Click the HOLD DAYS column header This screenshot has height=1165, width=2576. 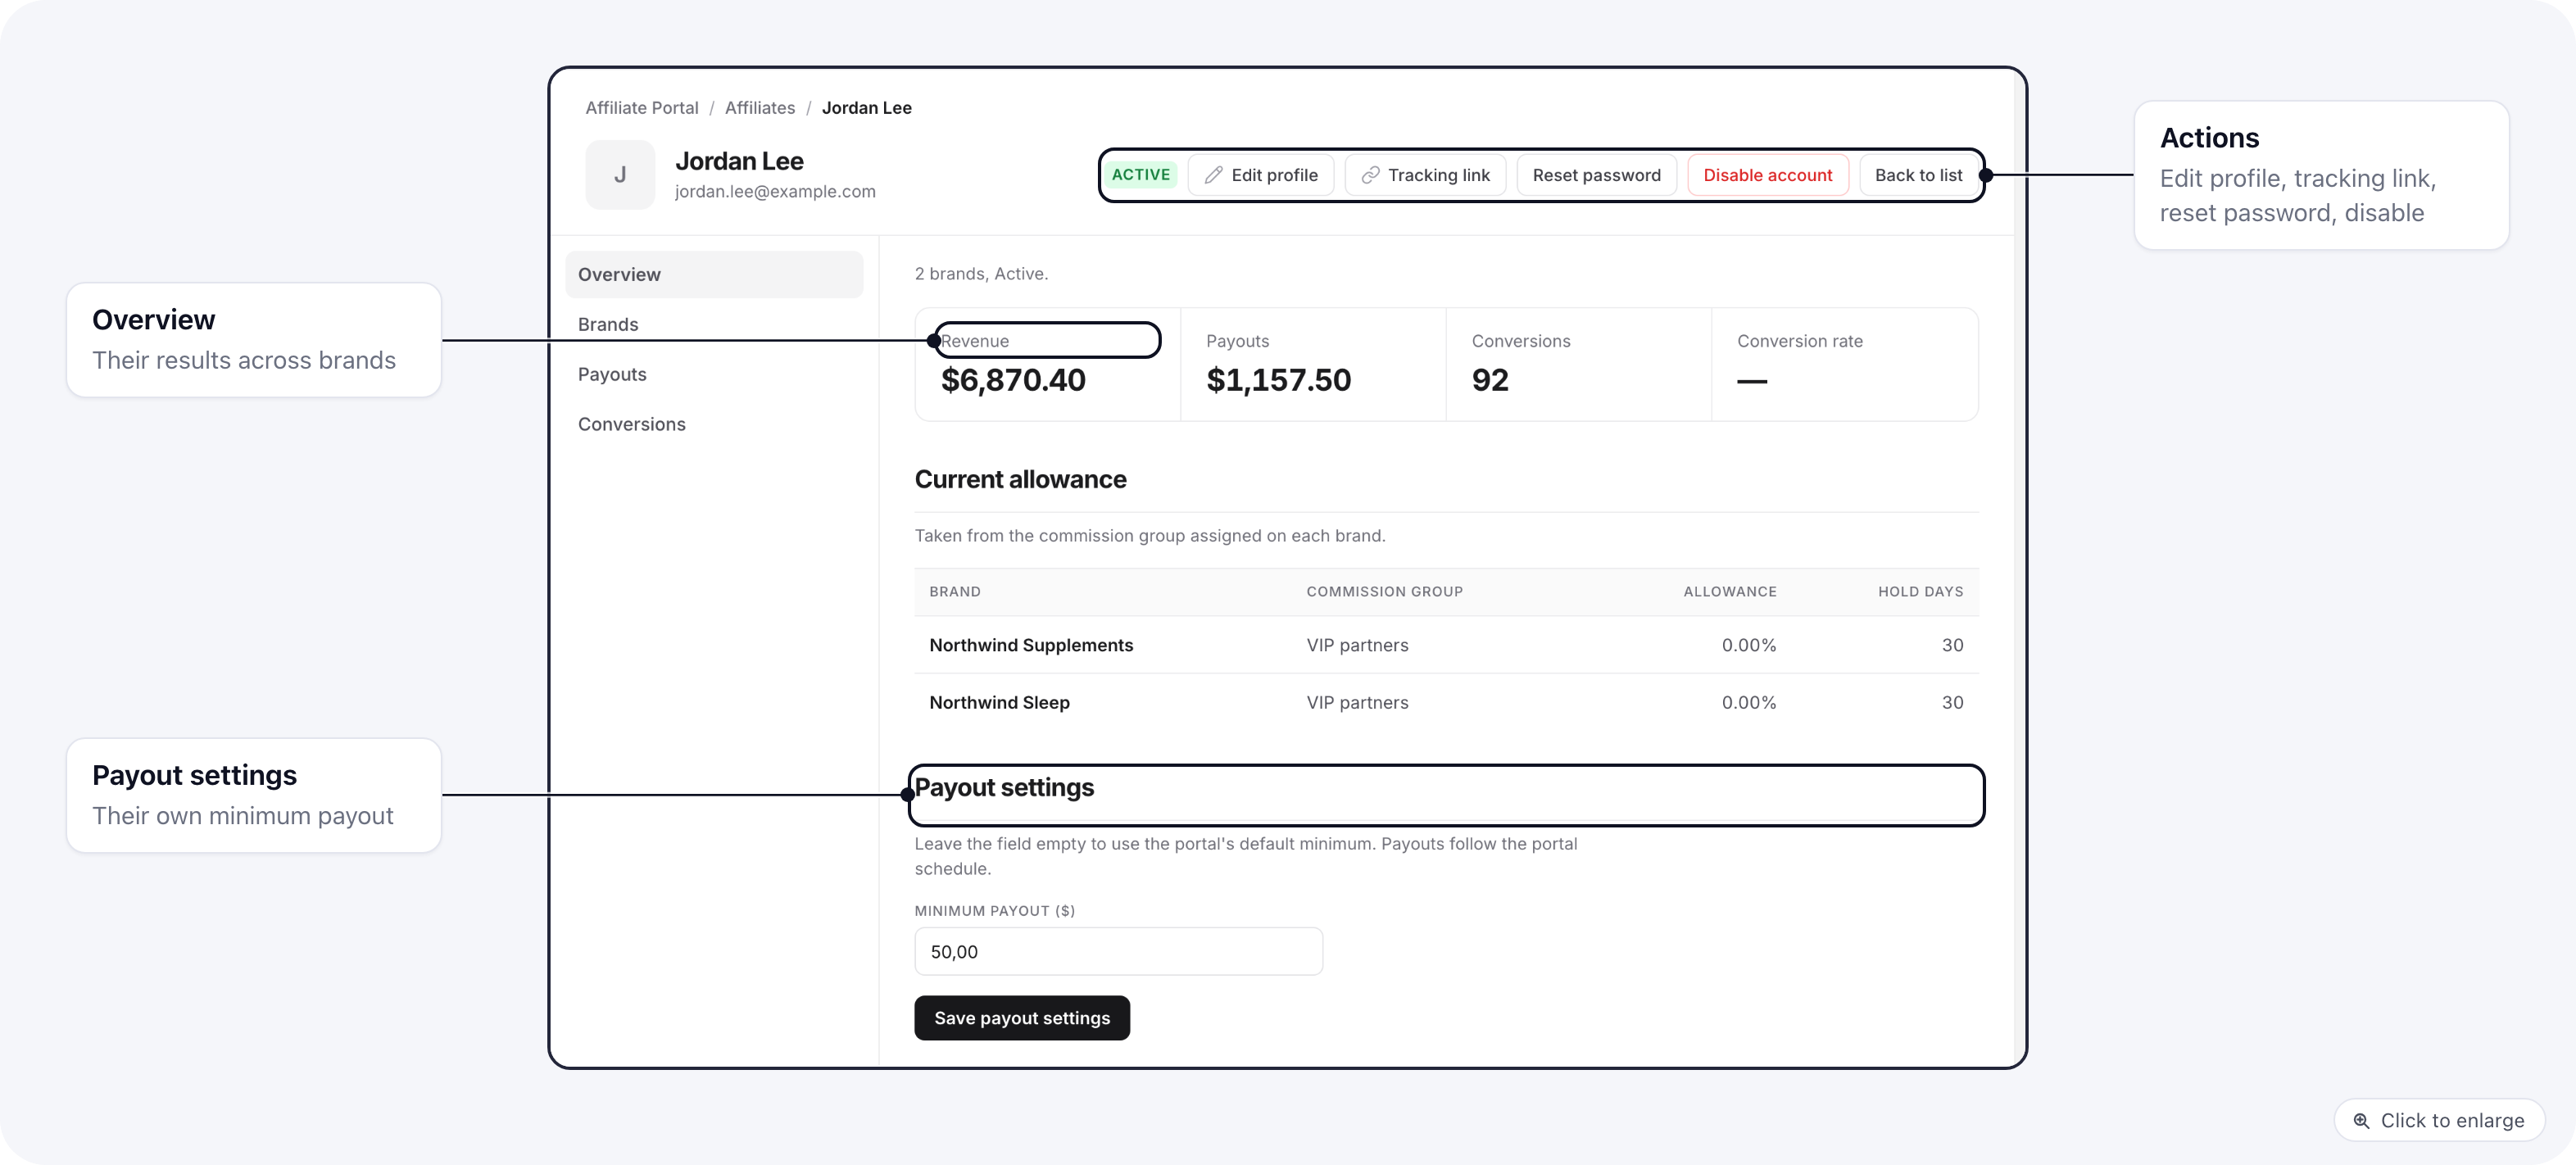(x=1920, y=592)
